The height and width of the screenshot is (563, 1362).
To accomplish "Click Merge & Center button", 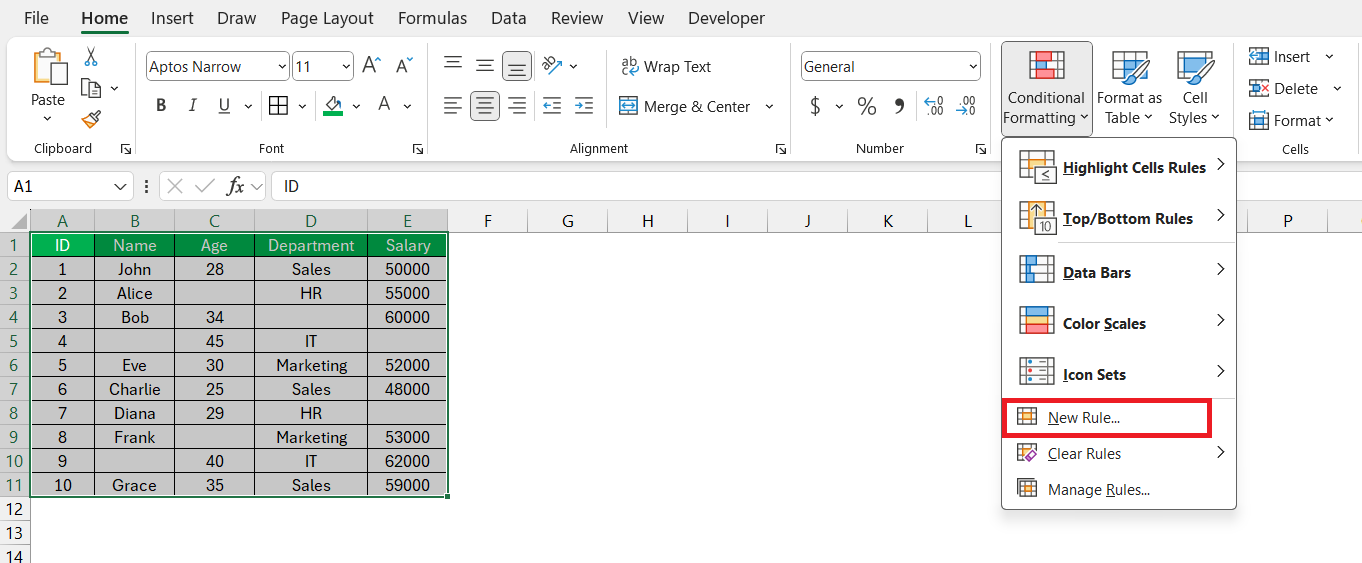I will [685, 106].
